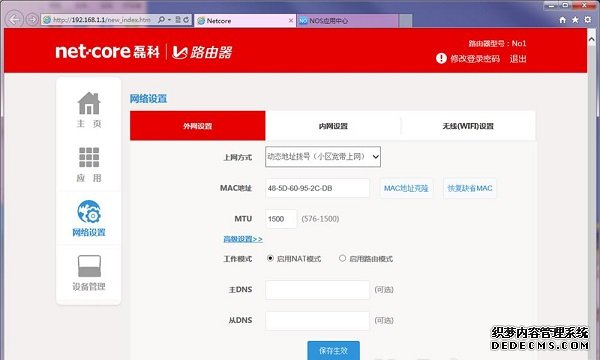600x360 pixels.
Task: Click the net-core router logo
Action: pyautogui.click(x=143, y=52)
